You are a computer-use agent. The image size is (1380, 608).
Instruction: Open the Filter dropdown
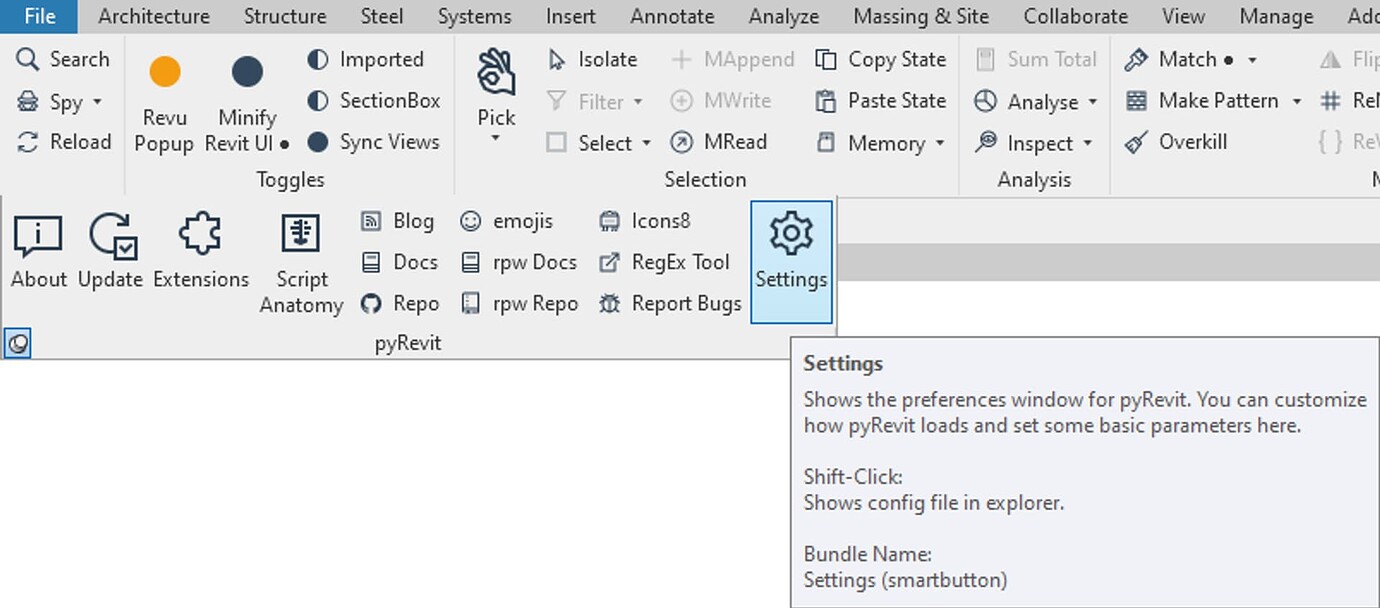(596, 101)
